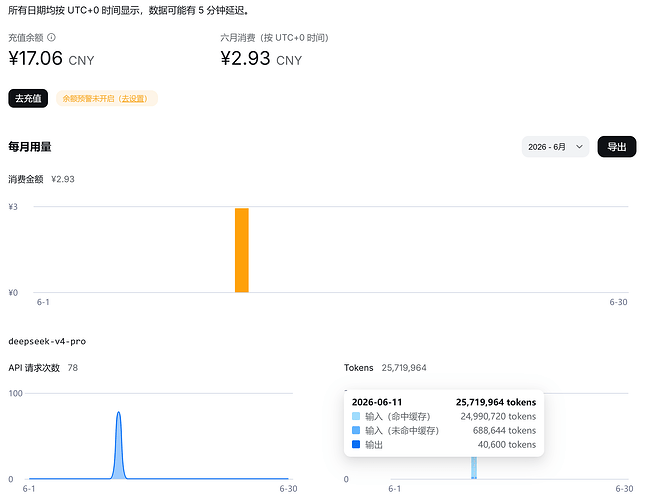Click the info icon beside 充值余额
The height and width of the screenshot is (500, 665).
pos(51,37)
